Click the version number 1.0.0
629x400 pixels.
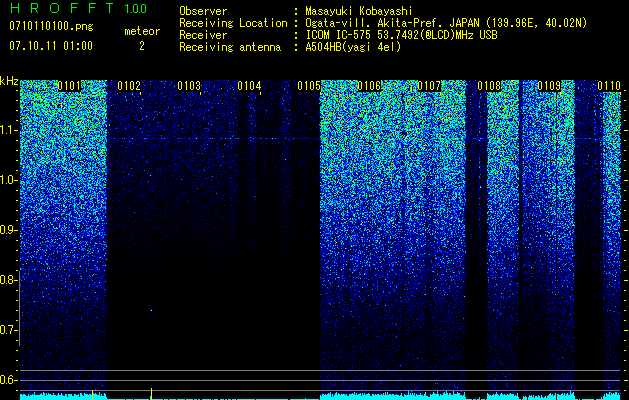136,8
